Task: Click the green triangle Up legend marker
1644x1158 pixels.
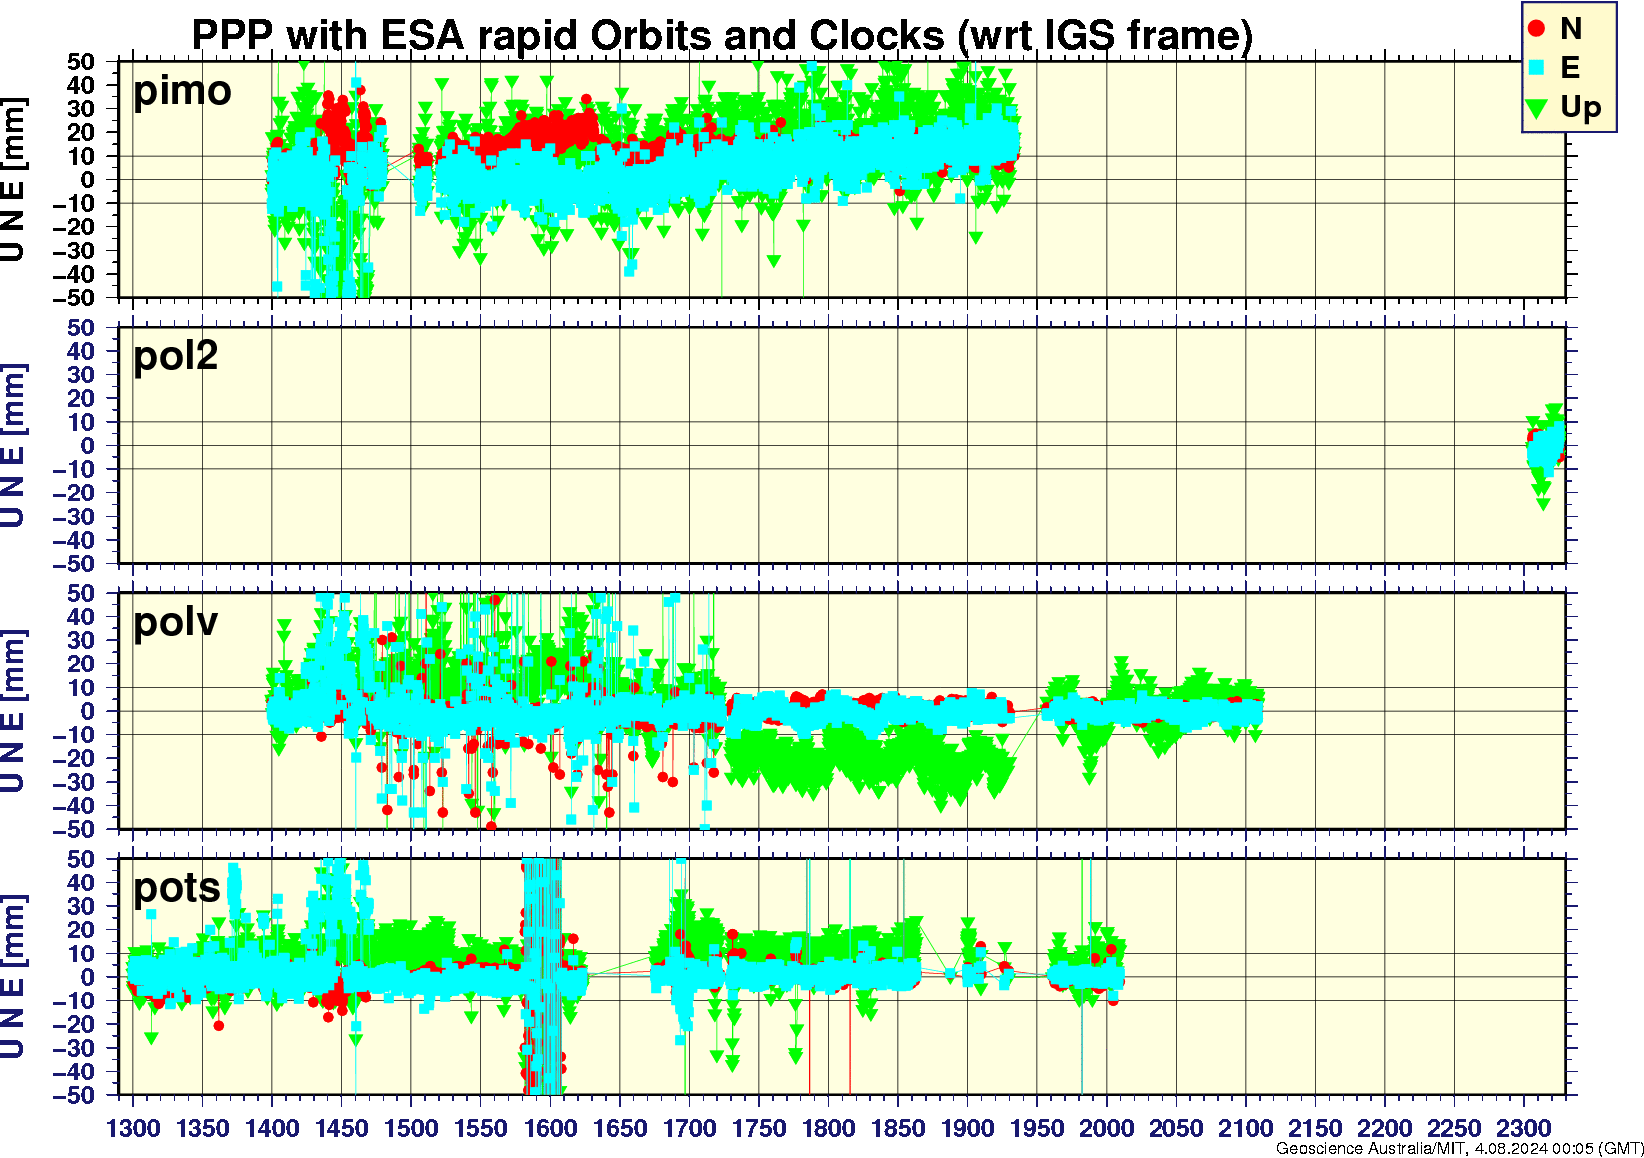Action: click(x=1537, y=107)
